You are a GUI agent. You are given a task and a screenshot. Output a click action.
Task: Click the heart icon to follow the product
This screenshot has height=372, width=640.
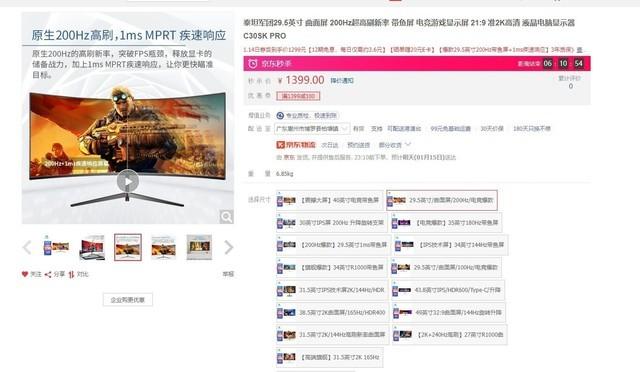tap(25, 274)
